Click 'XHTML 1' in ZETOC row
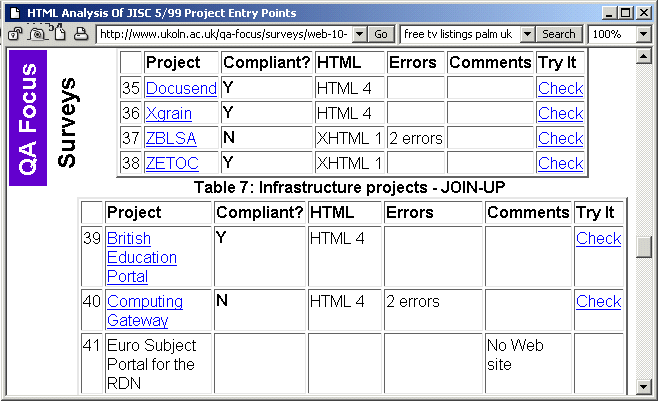Screen dimensions: 658x401 [x=349, y=163]
